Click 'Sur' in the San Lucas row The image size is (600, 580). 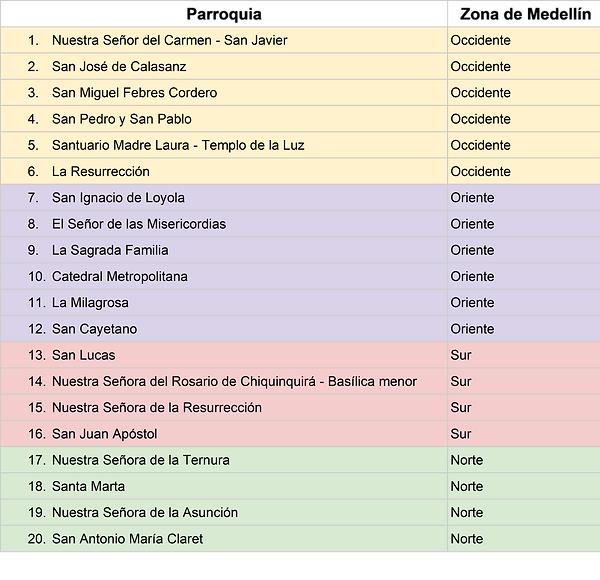click(461, 355)
